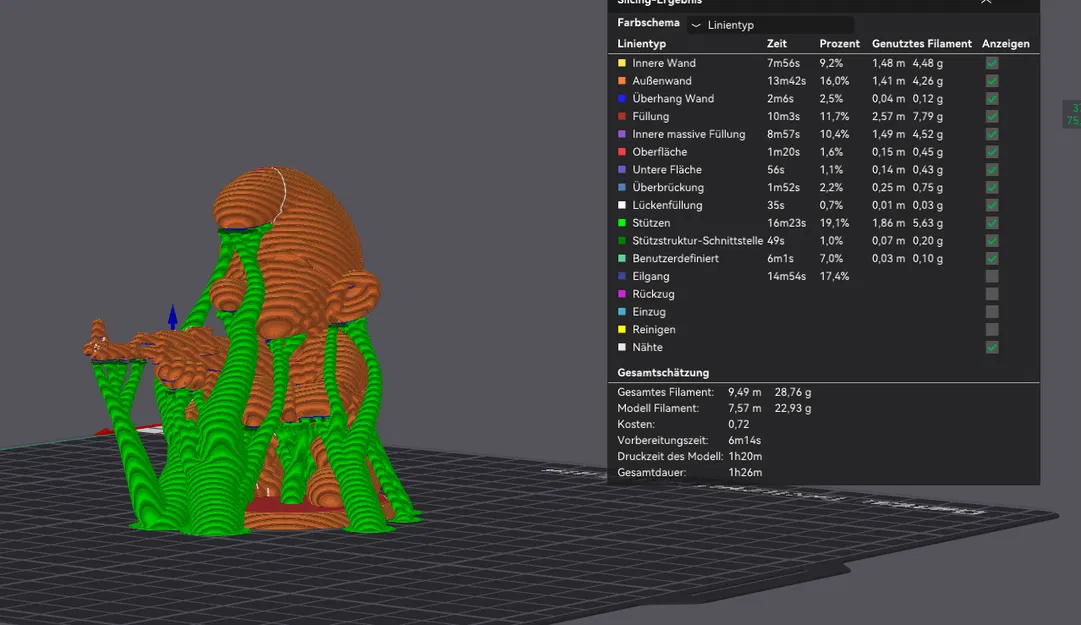
Task: Toggle visibility of Überbrückung
Action: click(991, 187)
